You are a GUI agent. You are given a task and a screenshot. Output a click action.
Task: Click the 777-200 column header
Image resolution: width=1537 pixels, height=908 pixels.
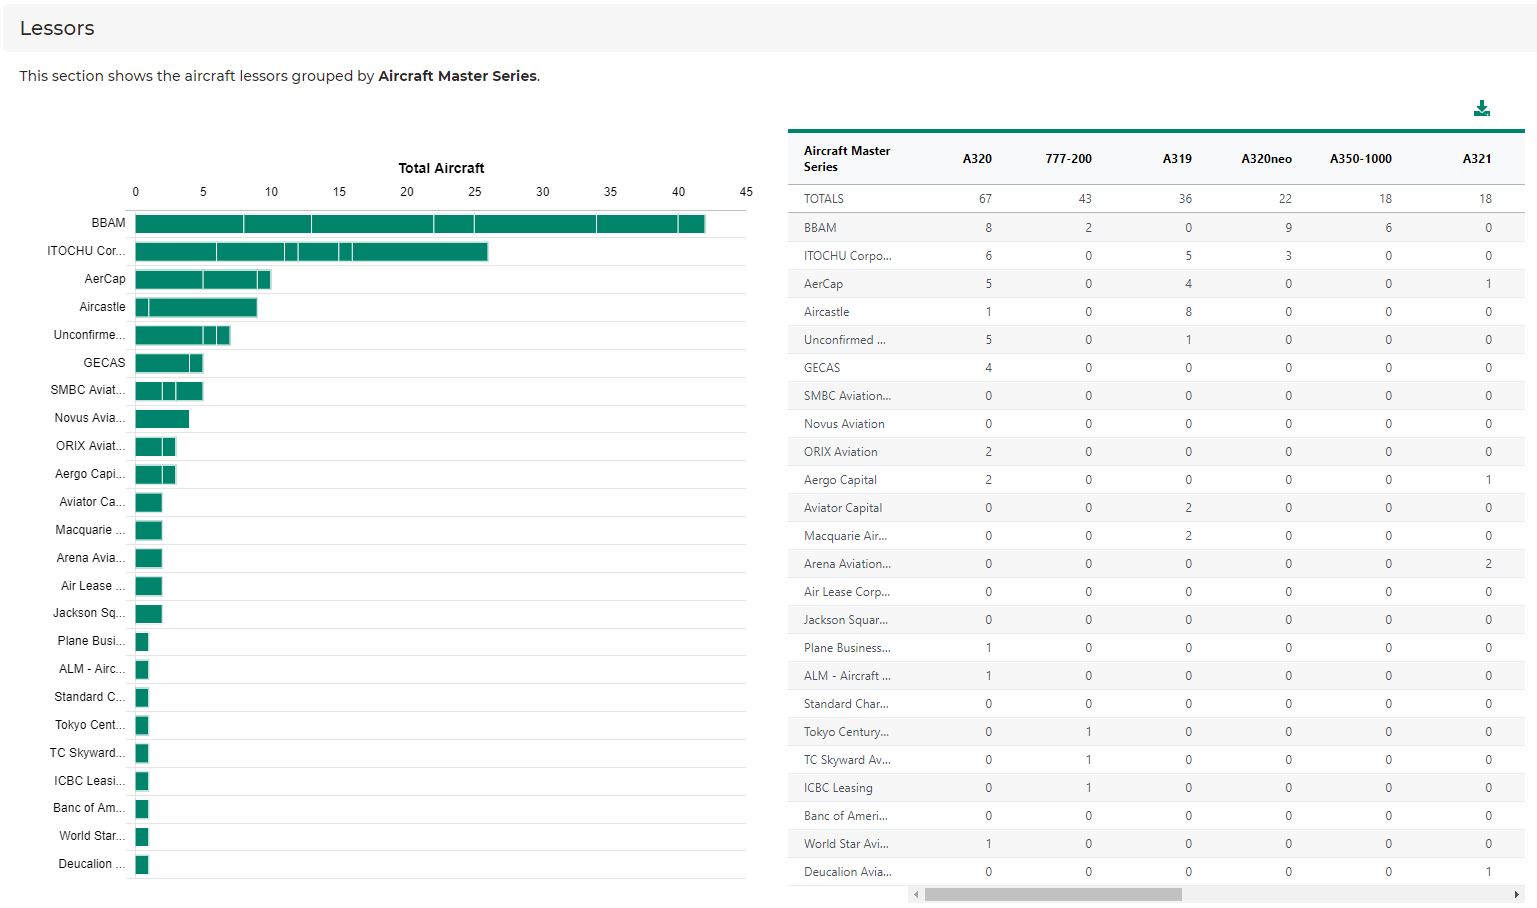[1068, 158]
